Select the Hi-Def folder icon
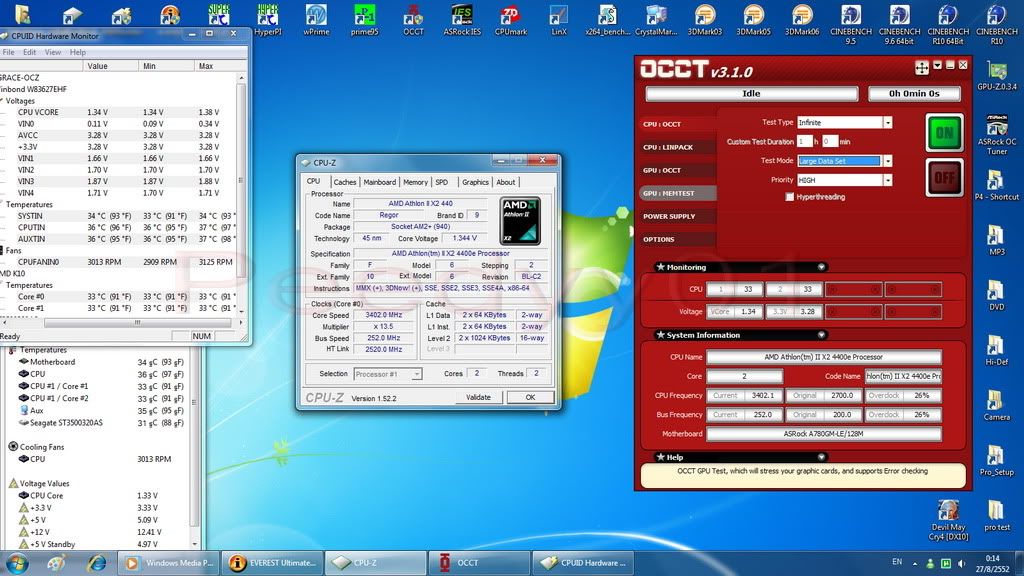The image size is (1024, 576). 997,350
